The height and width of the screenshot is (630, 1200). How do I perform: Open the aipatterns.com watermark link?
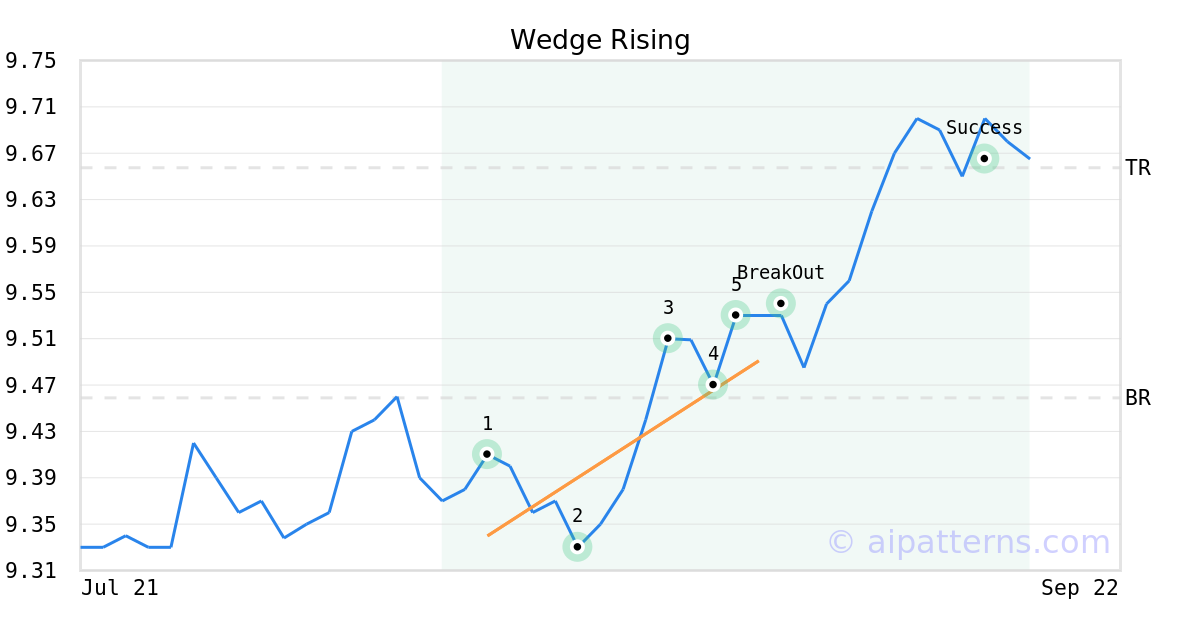point(968,542)
